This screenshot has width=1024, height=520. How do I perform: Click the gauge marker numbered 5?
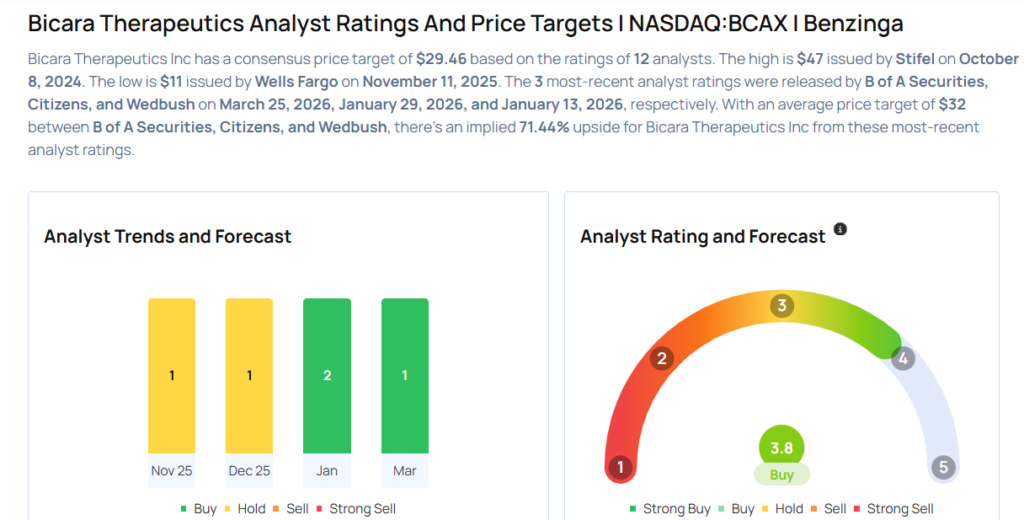point(942,467)
